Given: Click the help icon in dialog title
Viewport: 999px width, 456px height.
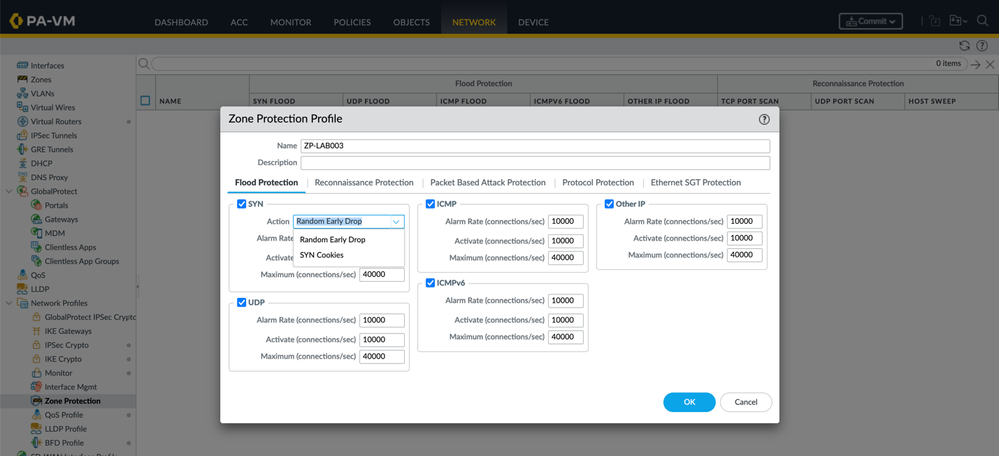Looking at the screenshot, I should [x=764, y=119].
